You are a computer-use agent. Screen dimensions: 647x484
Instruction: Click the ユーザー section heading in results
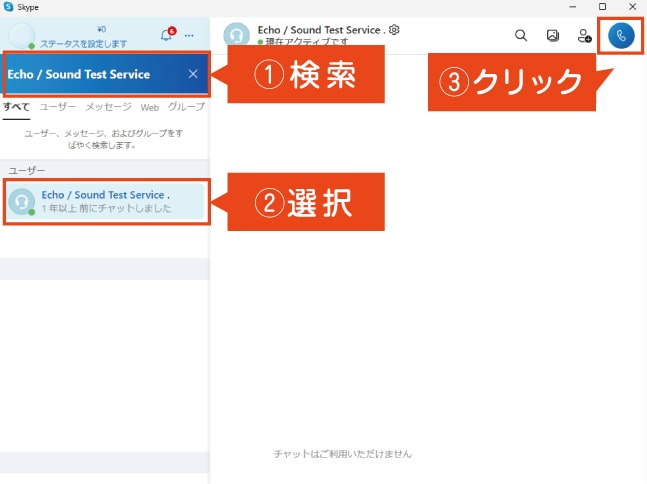coord(27,170)
